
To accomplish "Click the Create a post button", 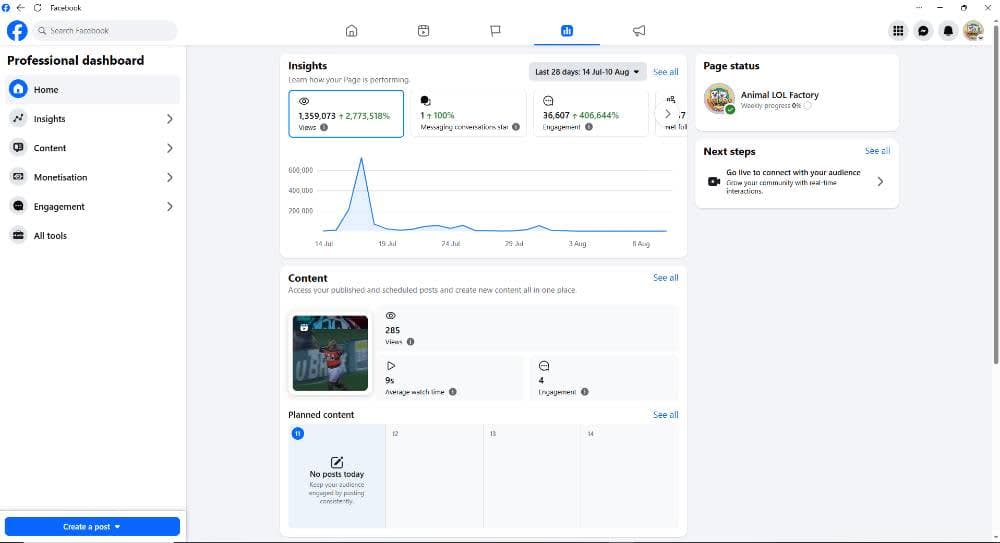I will click(92, 526).
